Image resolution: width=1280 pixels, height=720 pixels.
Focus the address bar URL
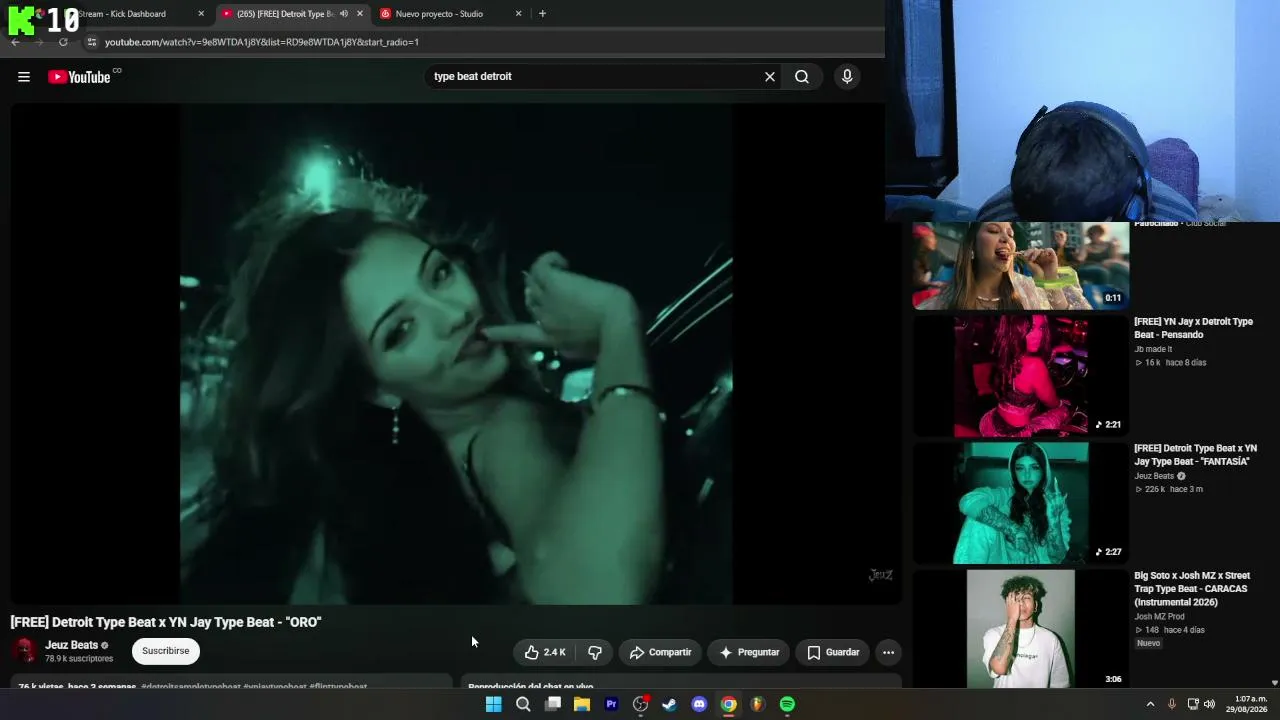(262, 42)
